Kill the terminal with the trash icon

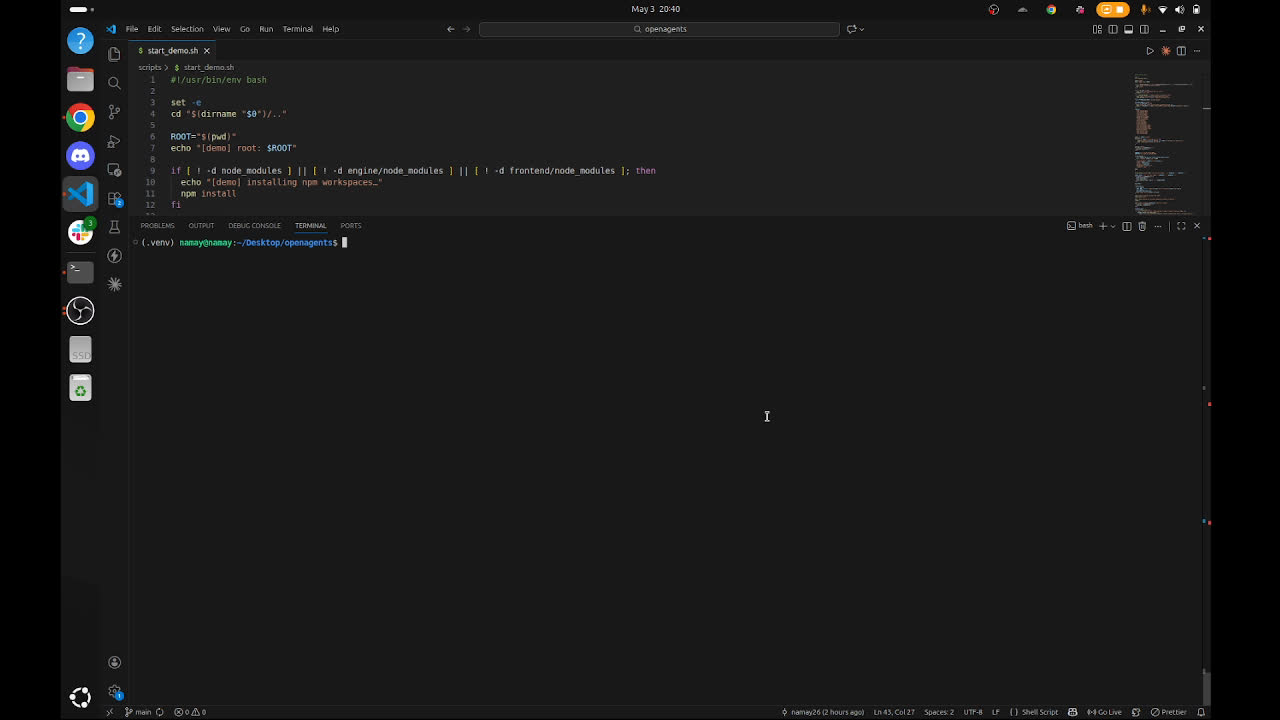click(x=1142, y=226)
